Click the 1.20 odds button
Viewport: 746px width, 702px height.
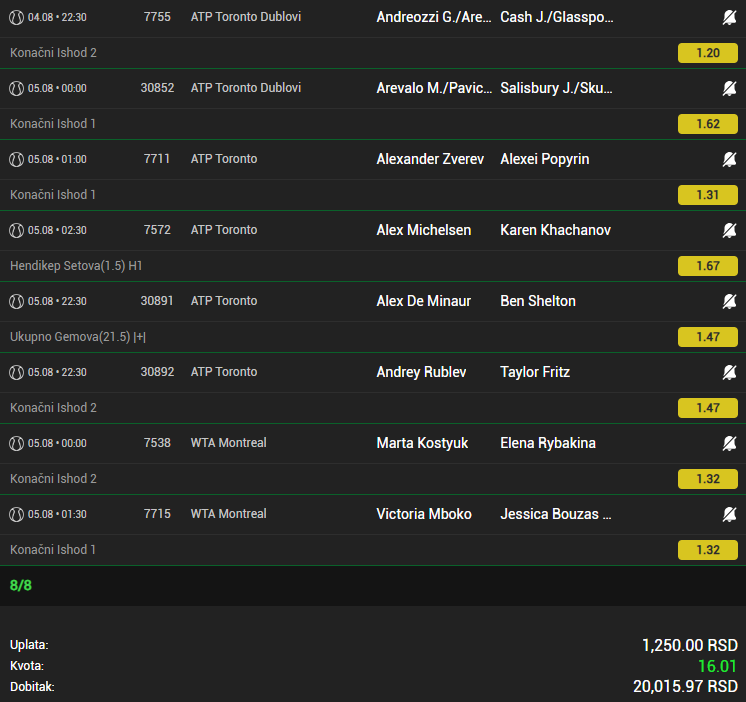[x=707, y=53]
